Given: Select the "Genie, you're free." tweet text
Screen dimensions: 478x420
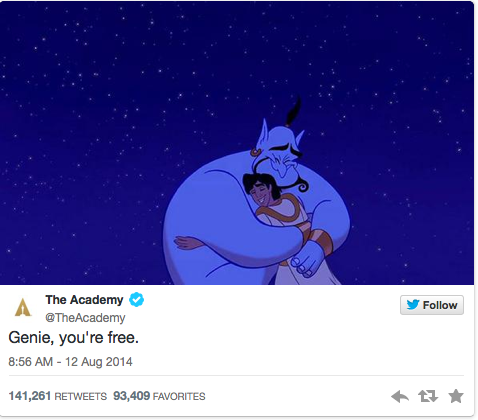Looking at the screenshot, I should (74, 338).
